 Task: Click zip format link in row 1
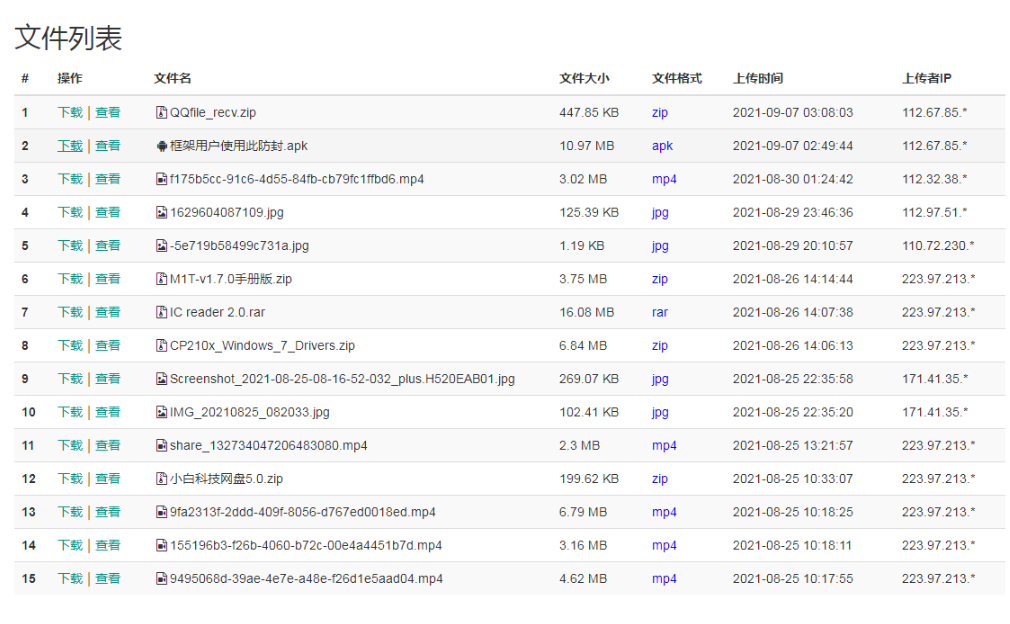(660, 113)
